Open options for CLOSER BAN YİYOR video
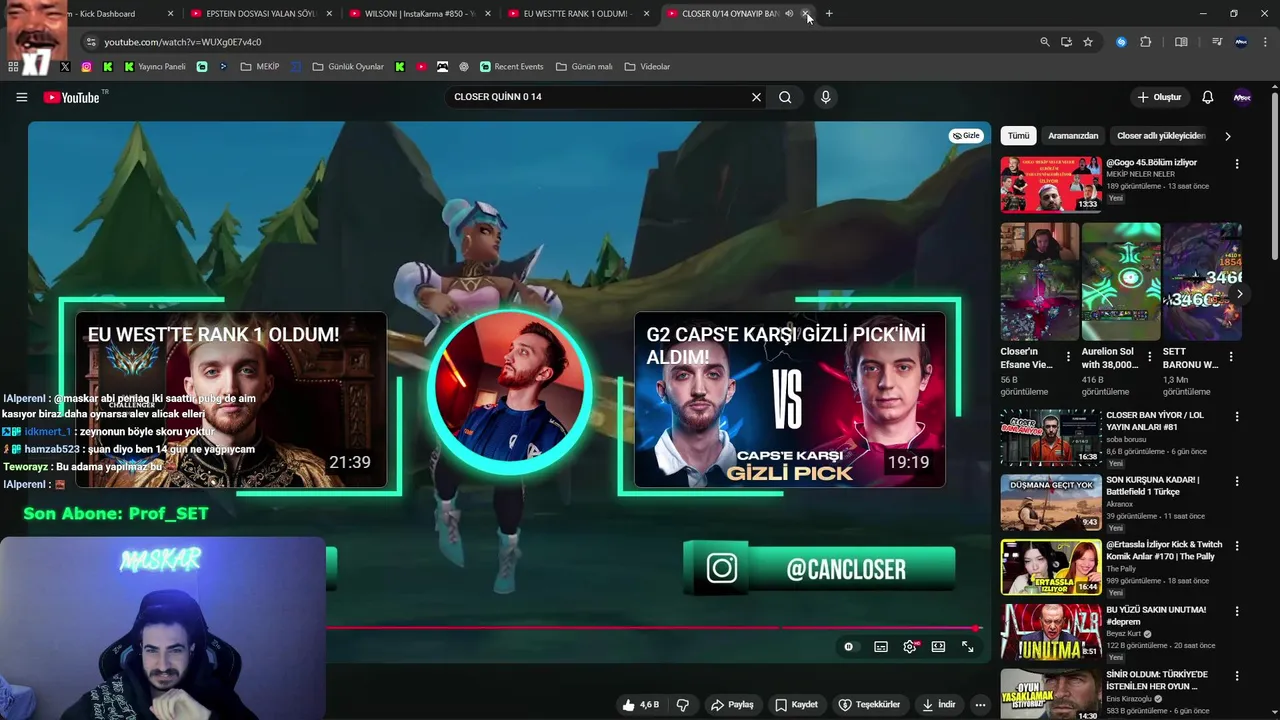 click(x=1237, y=416)
